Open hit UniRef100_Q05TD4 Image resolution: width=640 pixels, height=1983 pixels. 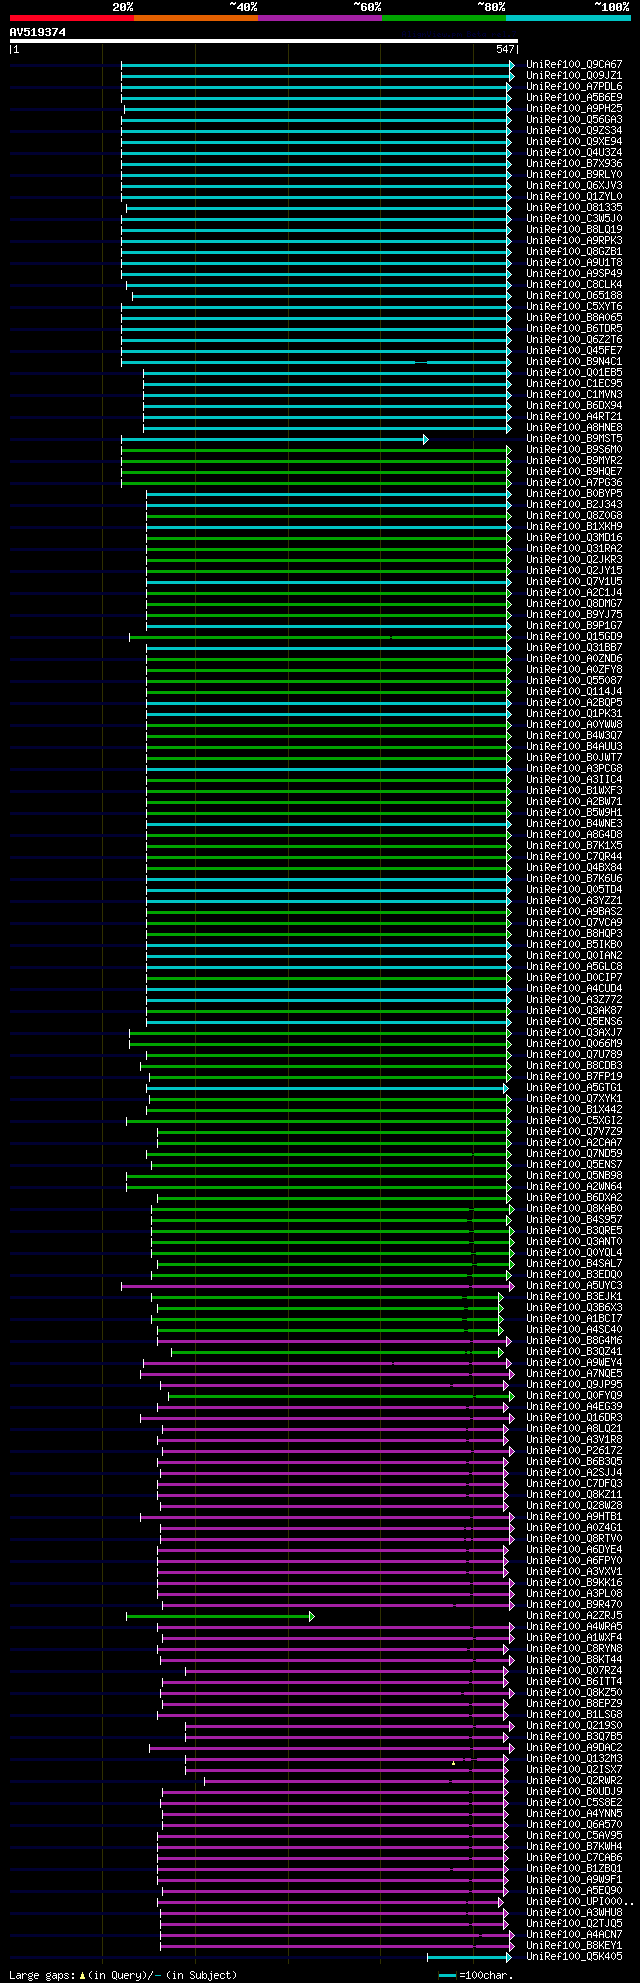(x=574, y=890)
